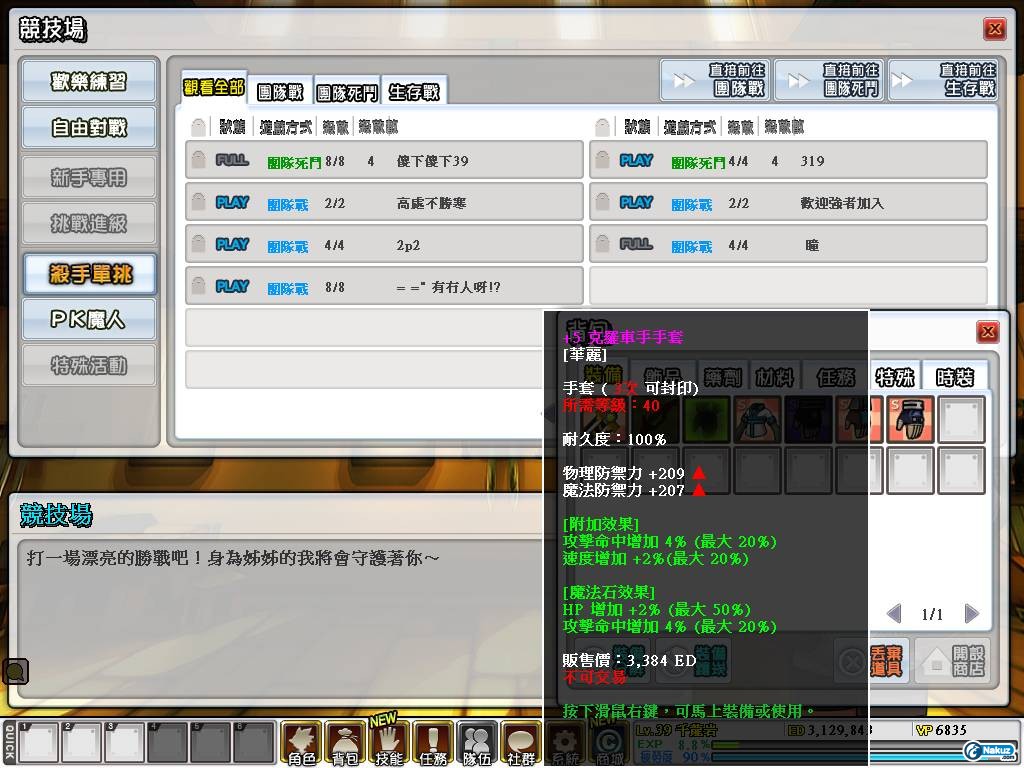Select quick slot 3
The image size is (1024, 768).
pos(125,743)
